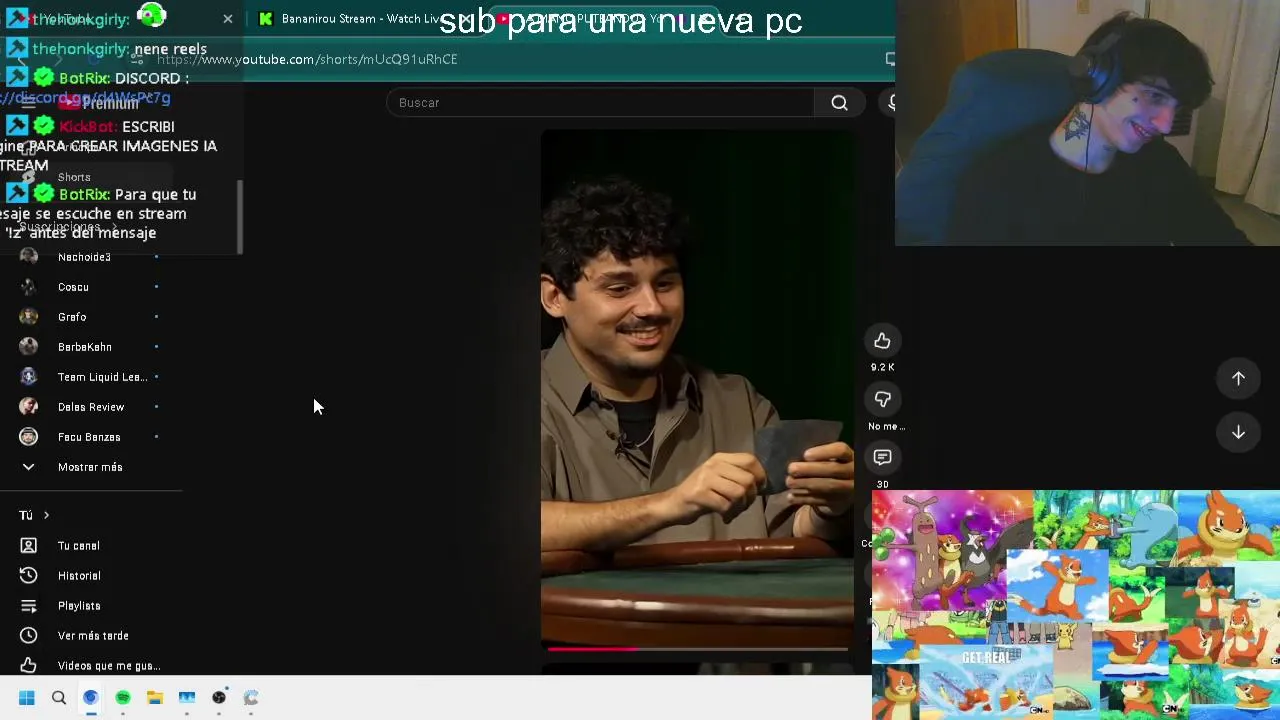Click the Facu Banzas channel avatar

coord(28,437)
